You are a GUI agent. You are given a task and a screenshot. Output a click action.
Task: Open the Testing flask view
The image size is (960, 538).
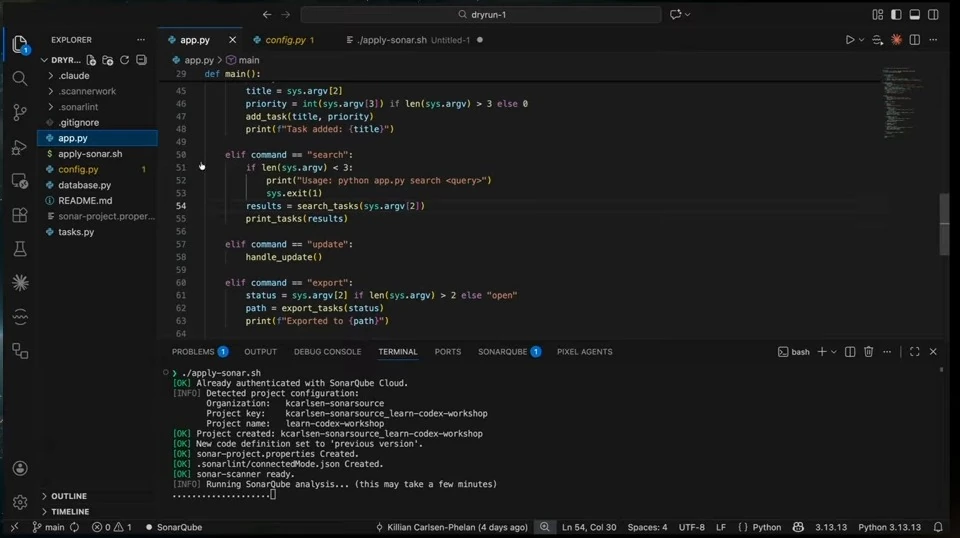20,248
